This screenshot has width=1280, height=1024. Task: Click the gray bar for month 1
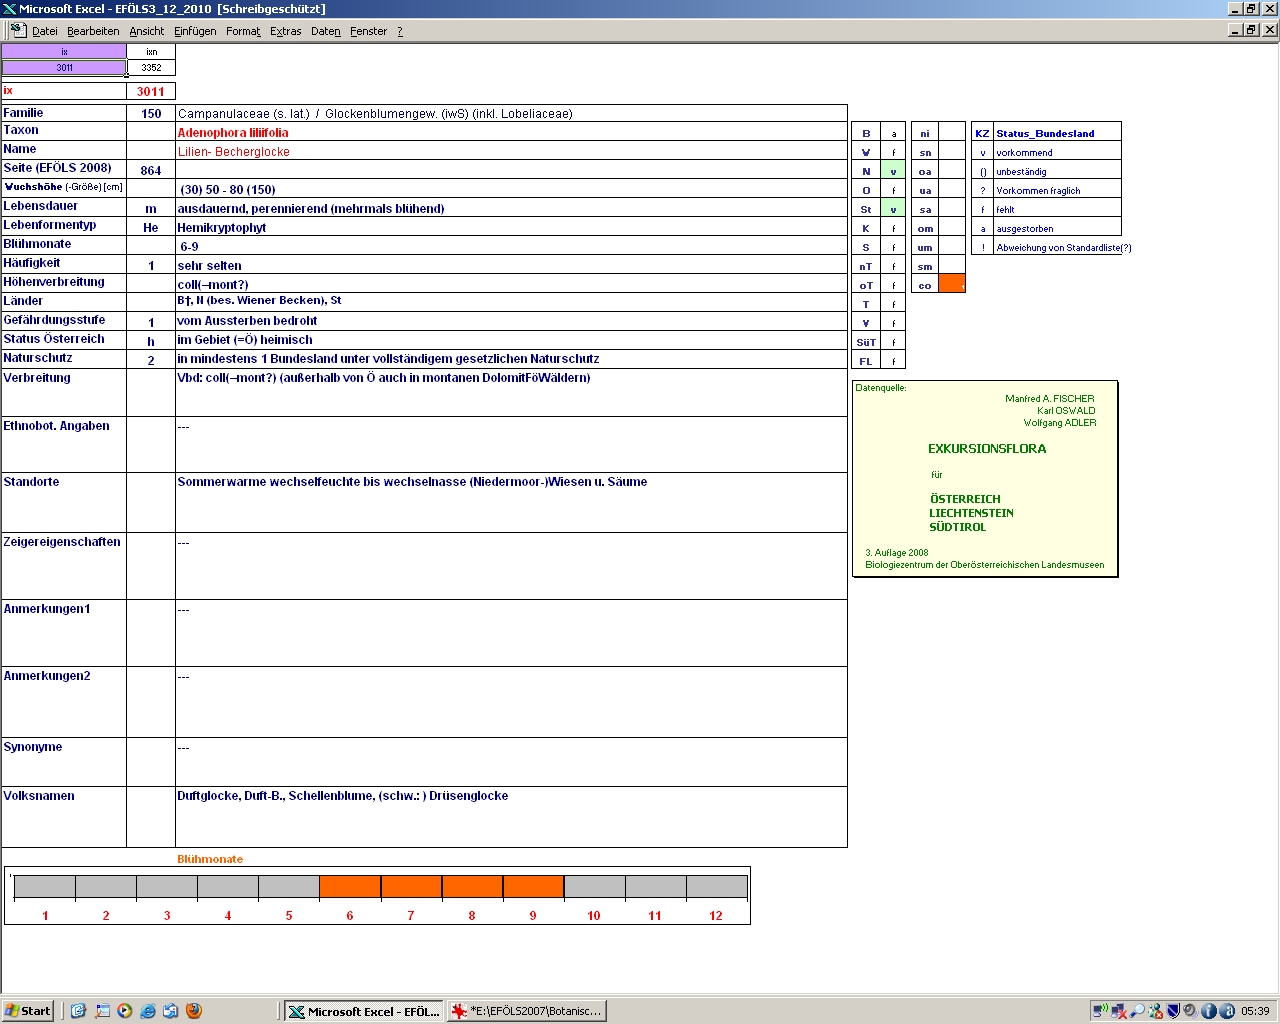tap(45, 887)
